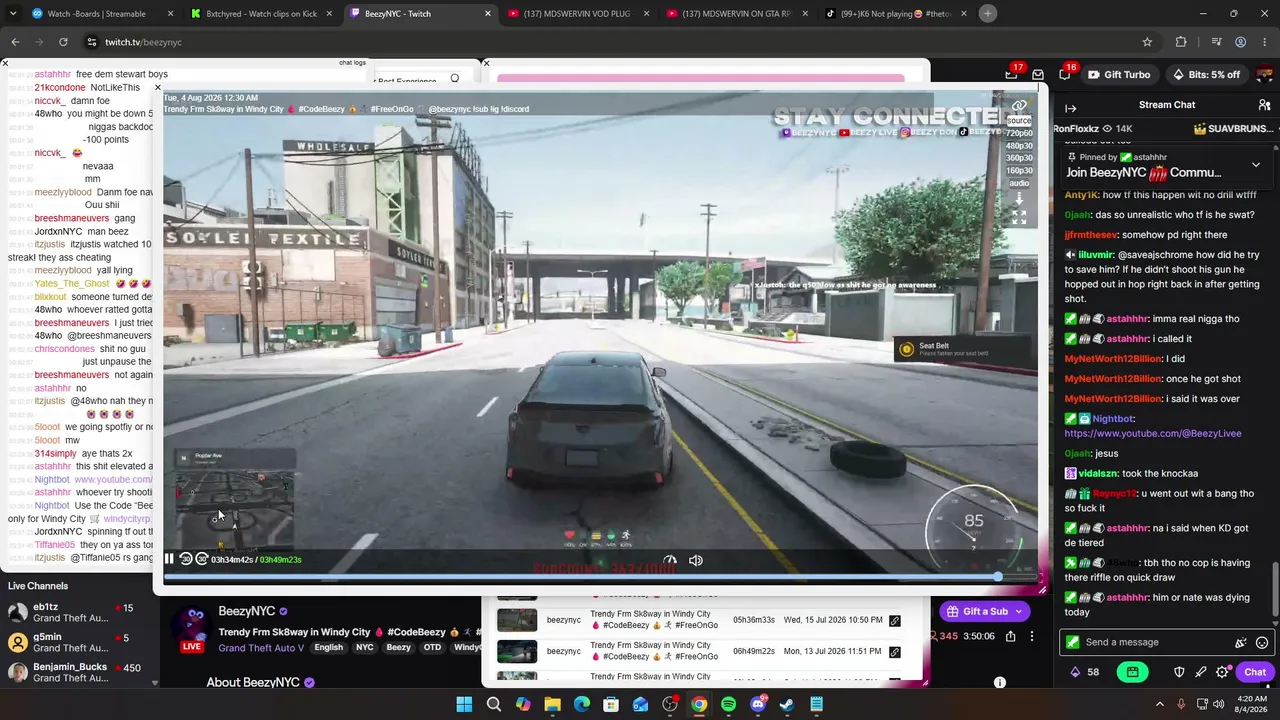This screenshot has height=720, width=1280.
Task: Open Prime loot crown icon
Action: pyautogui.click(x=1011, y=74)
